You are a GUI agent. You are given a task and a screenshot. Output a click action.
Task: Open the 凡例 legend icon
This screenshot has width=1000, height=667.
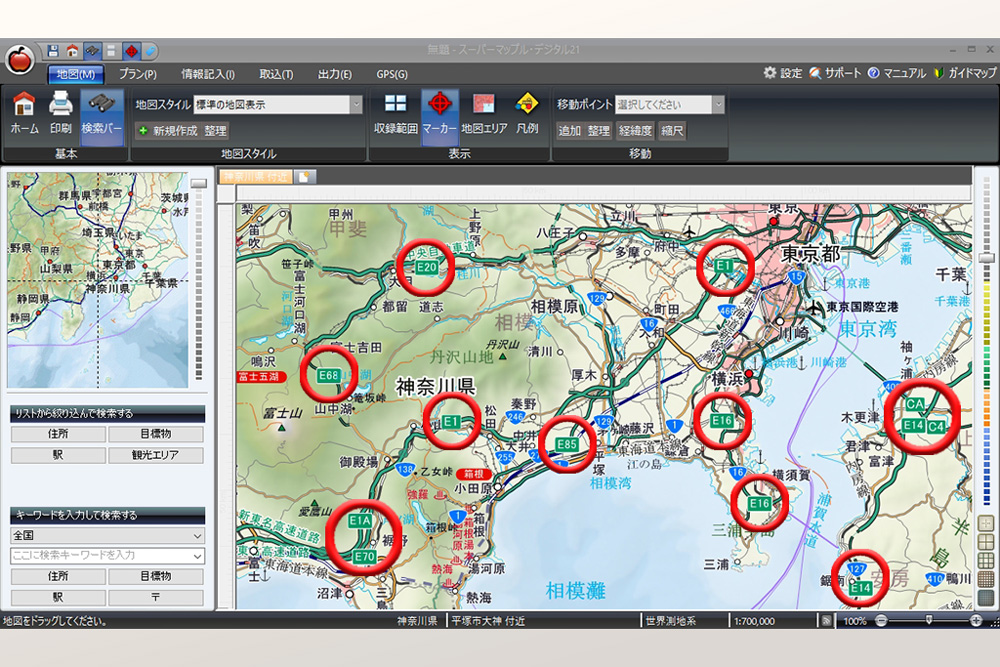click(x=527, y=113)
